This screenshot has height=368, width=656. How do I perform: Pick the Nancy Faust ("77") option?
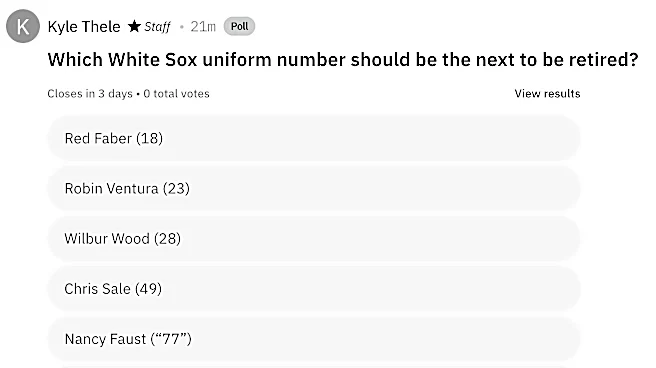coord(314,339)
